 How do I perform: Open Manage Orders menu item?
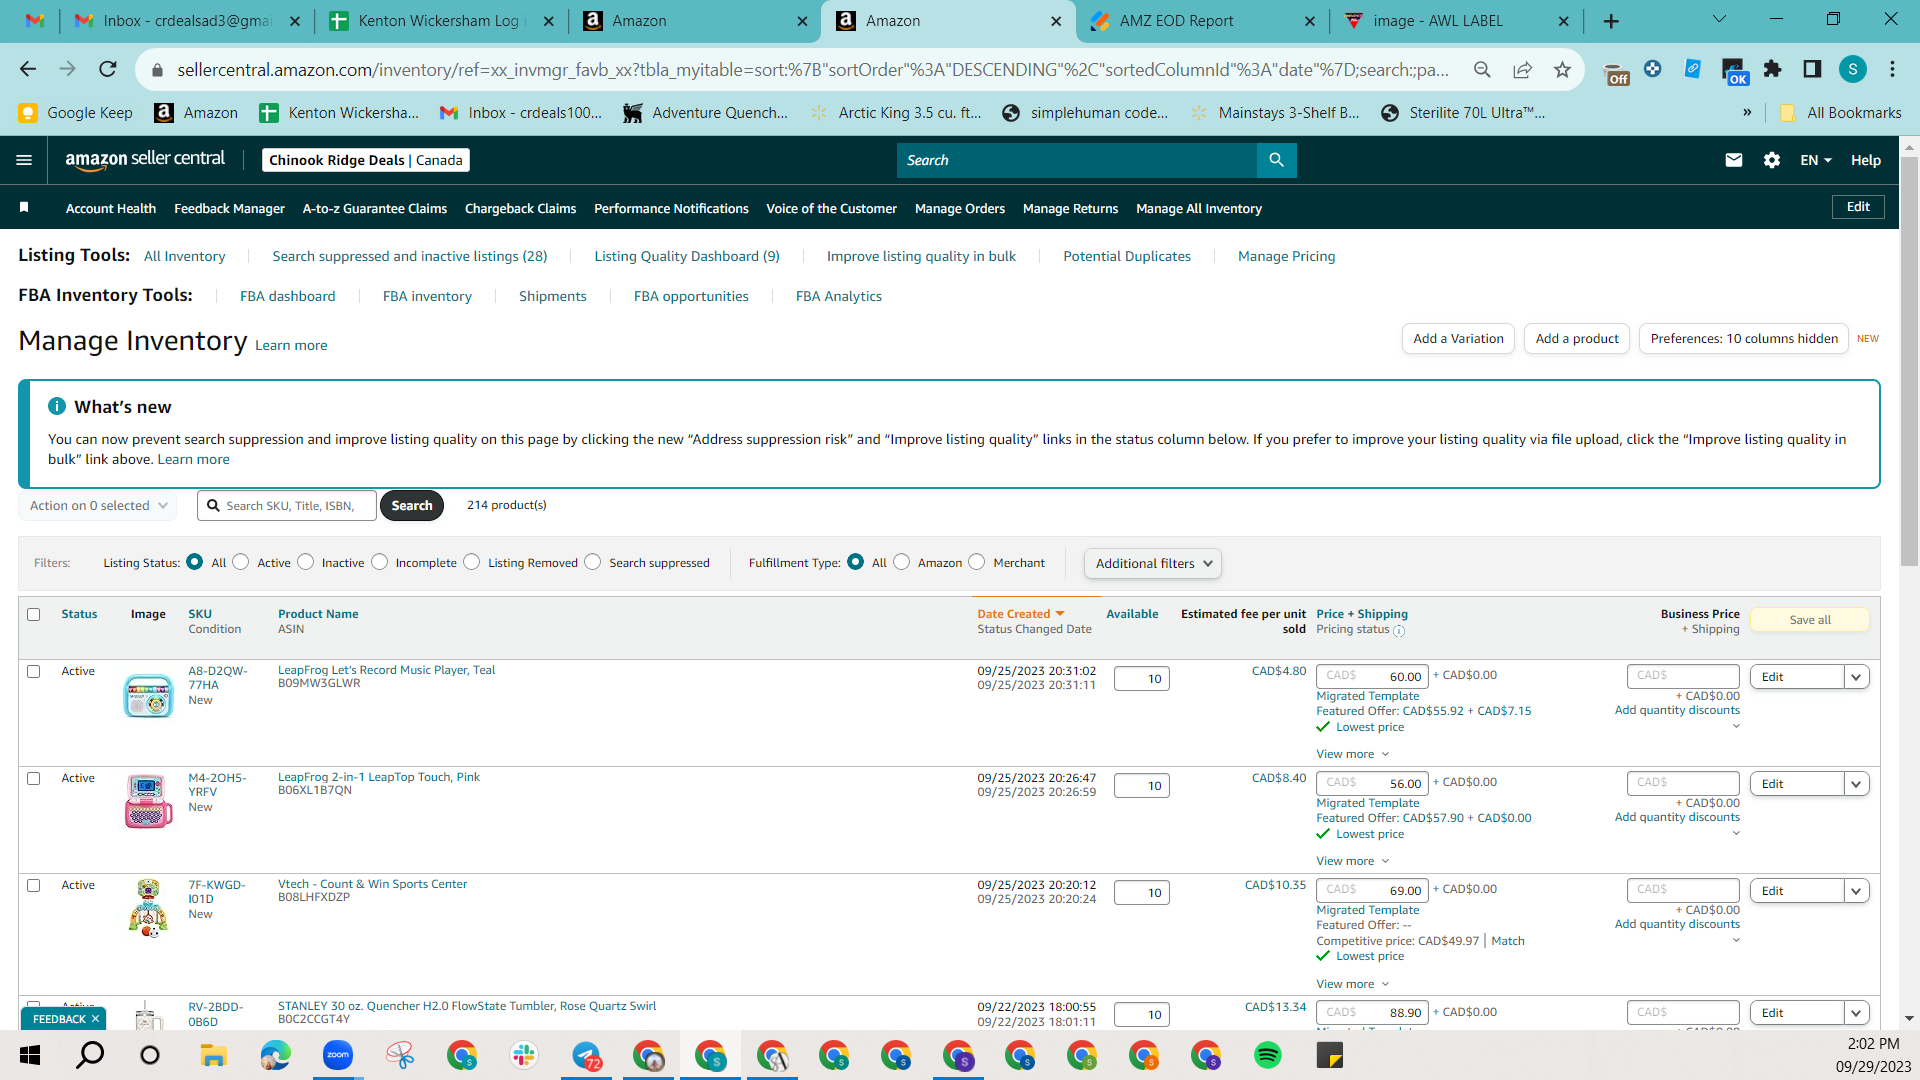[960, 208]
